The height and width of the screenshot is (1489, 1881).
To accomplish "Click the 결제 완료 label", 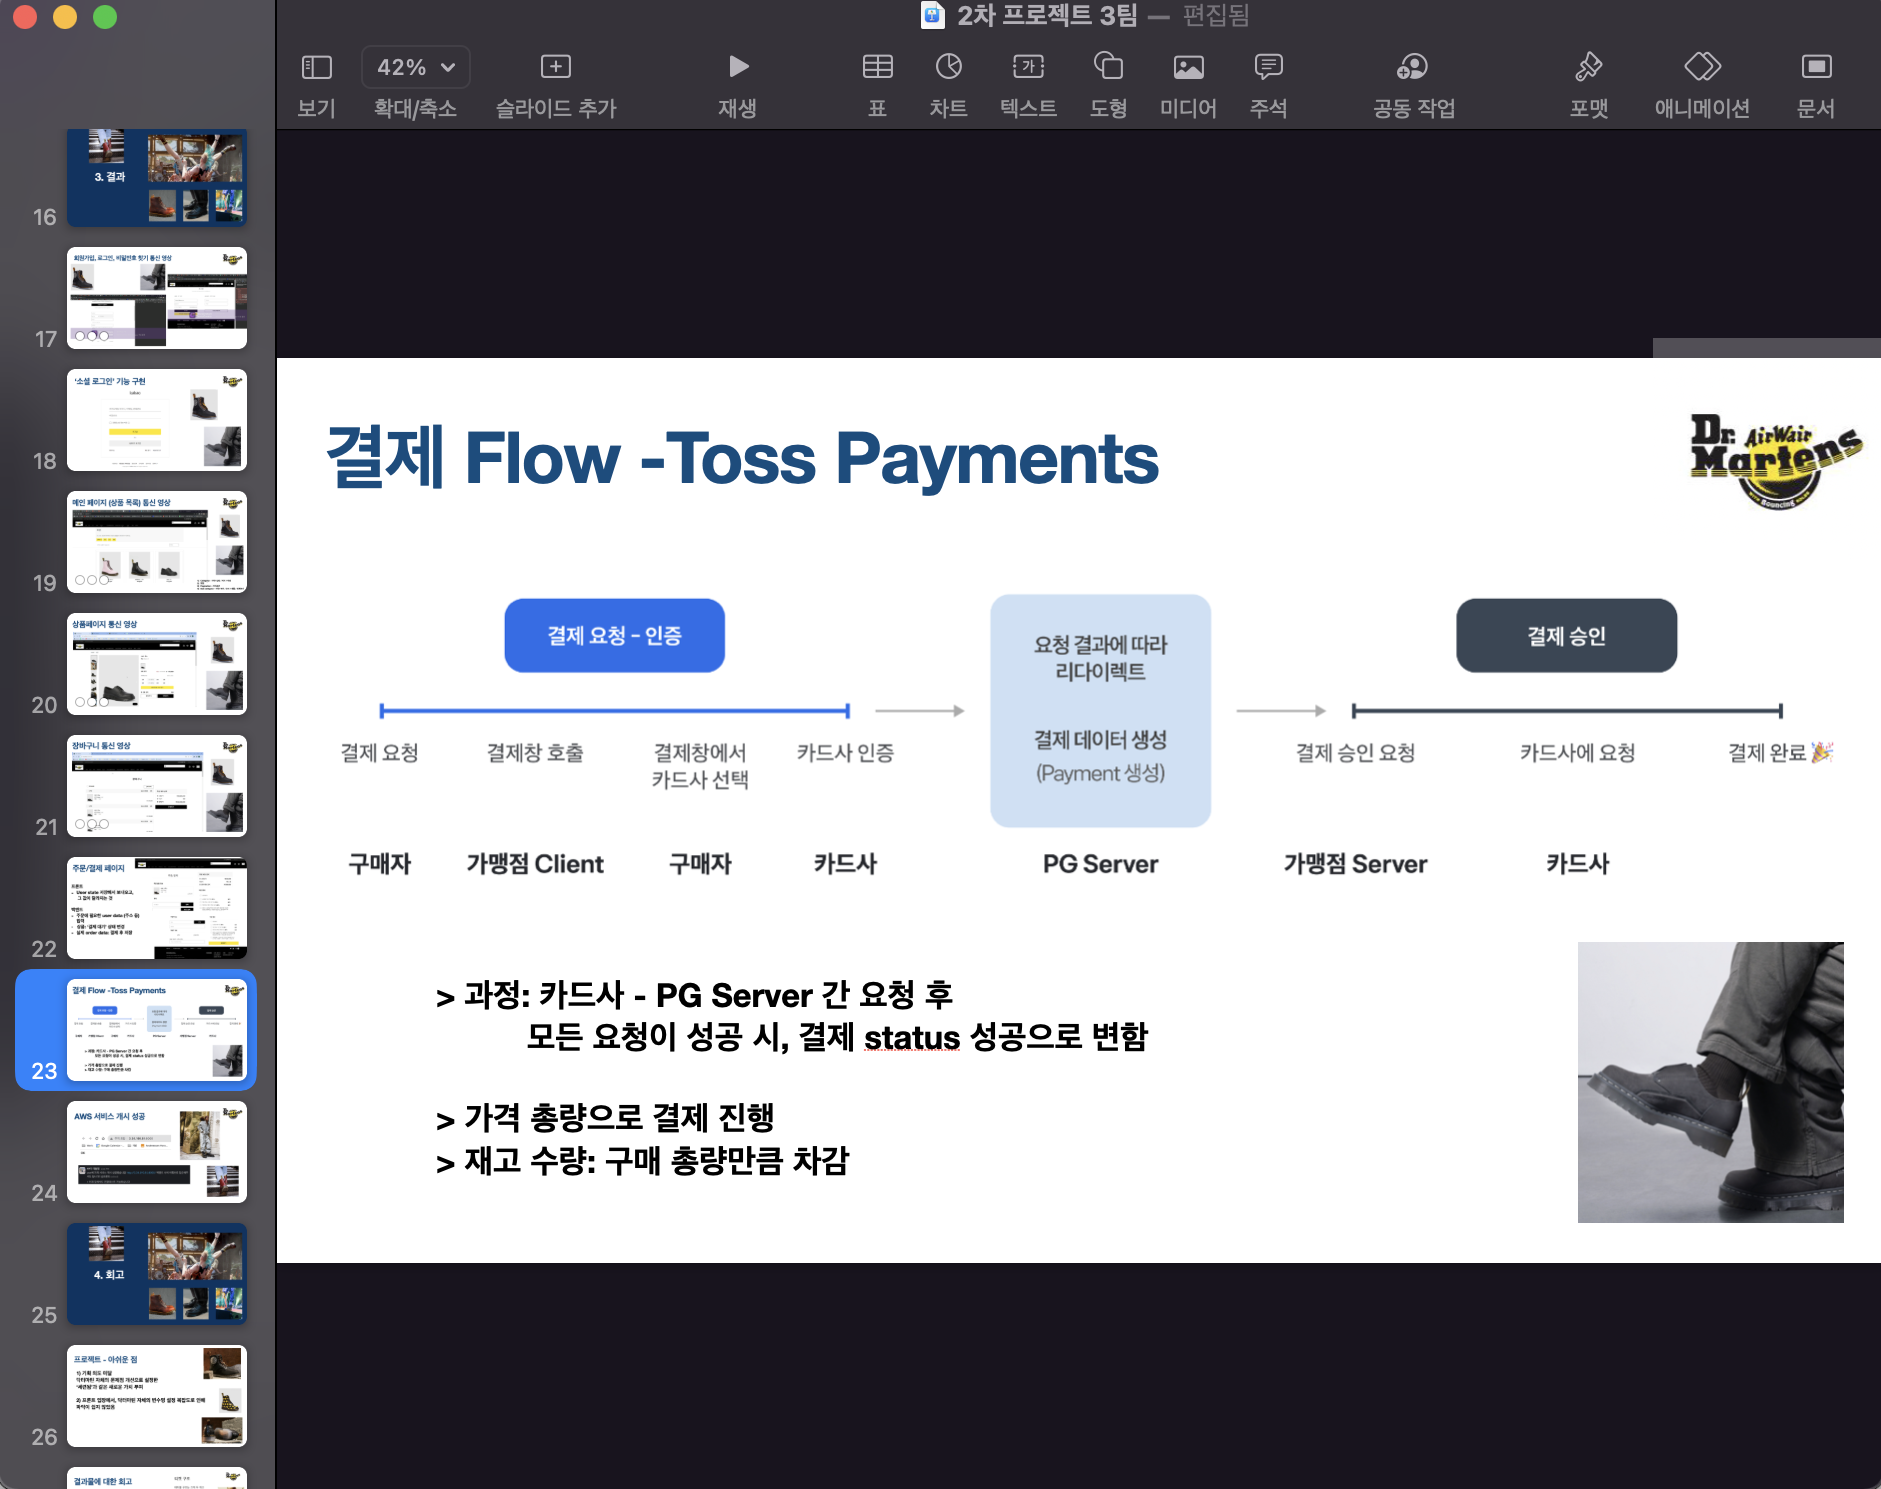I will tap(1780, 753).
